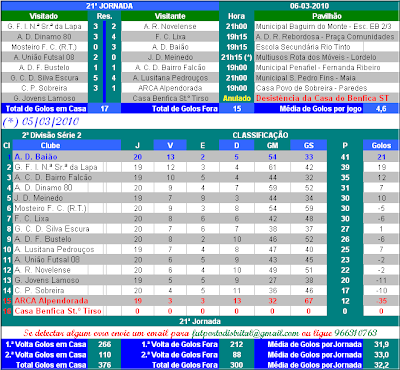The image size is (400, 370).
Task: Click the 'Total de Golos Fora' label above classification
Action: [184, 108]
